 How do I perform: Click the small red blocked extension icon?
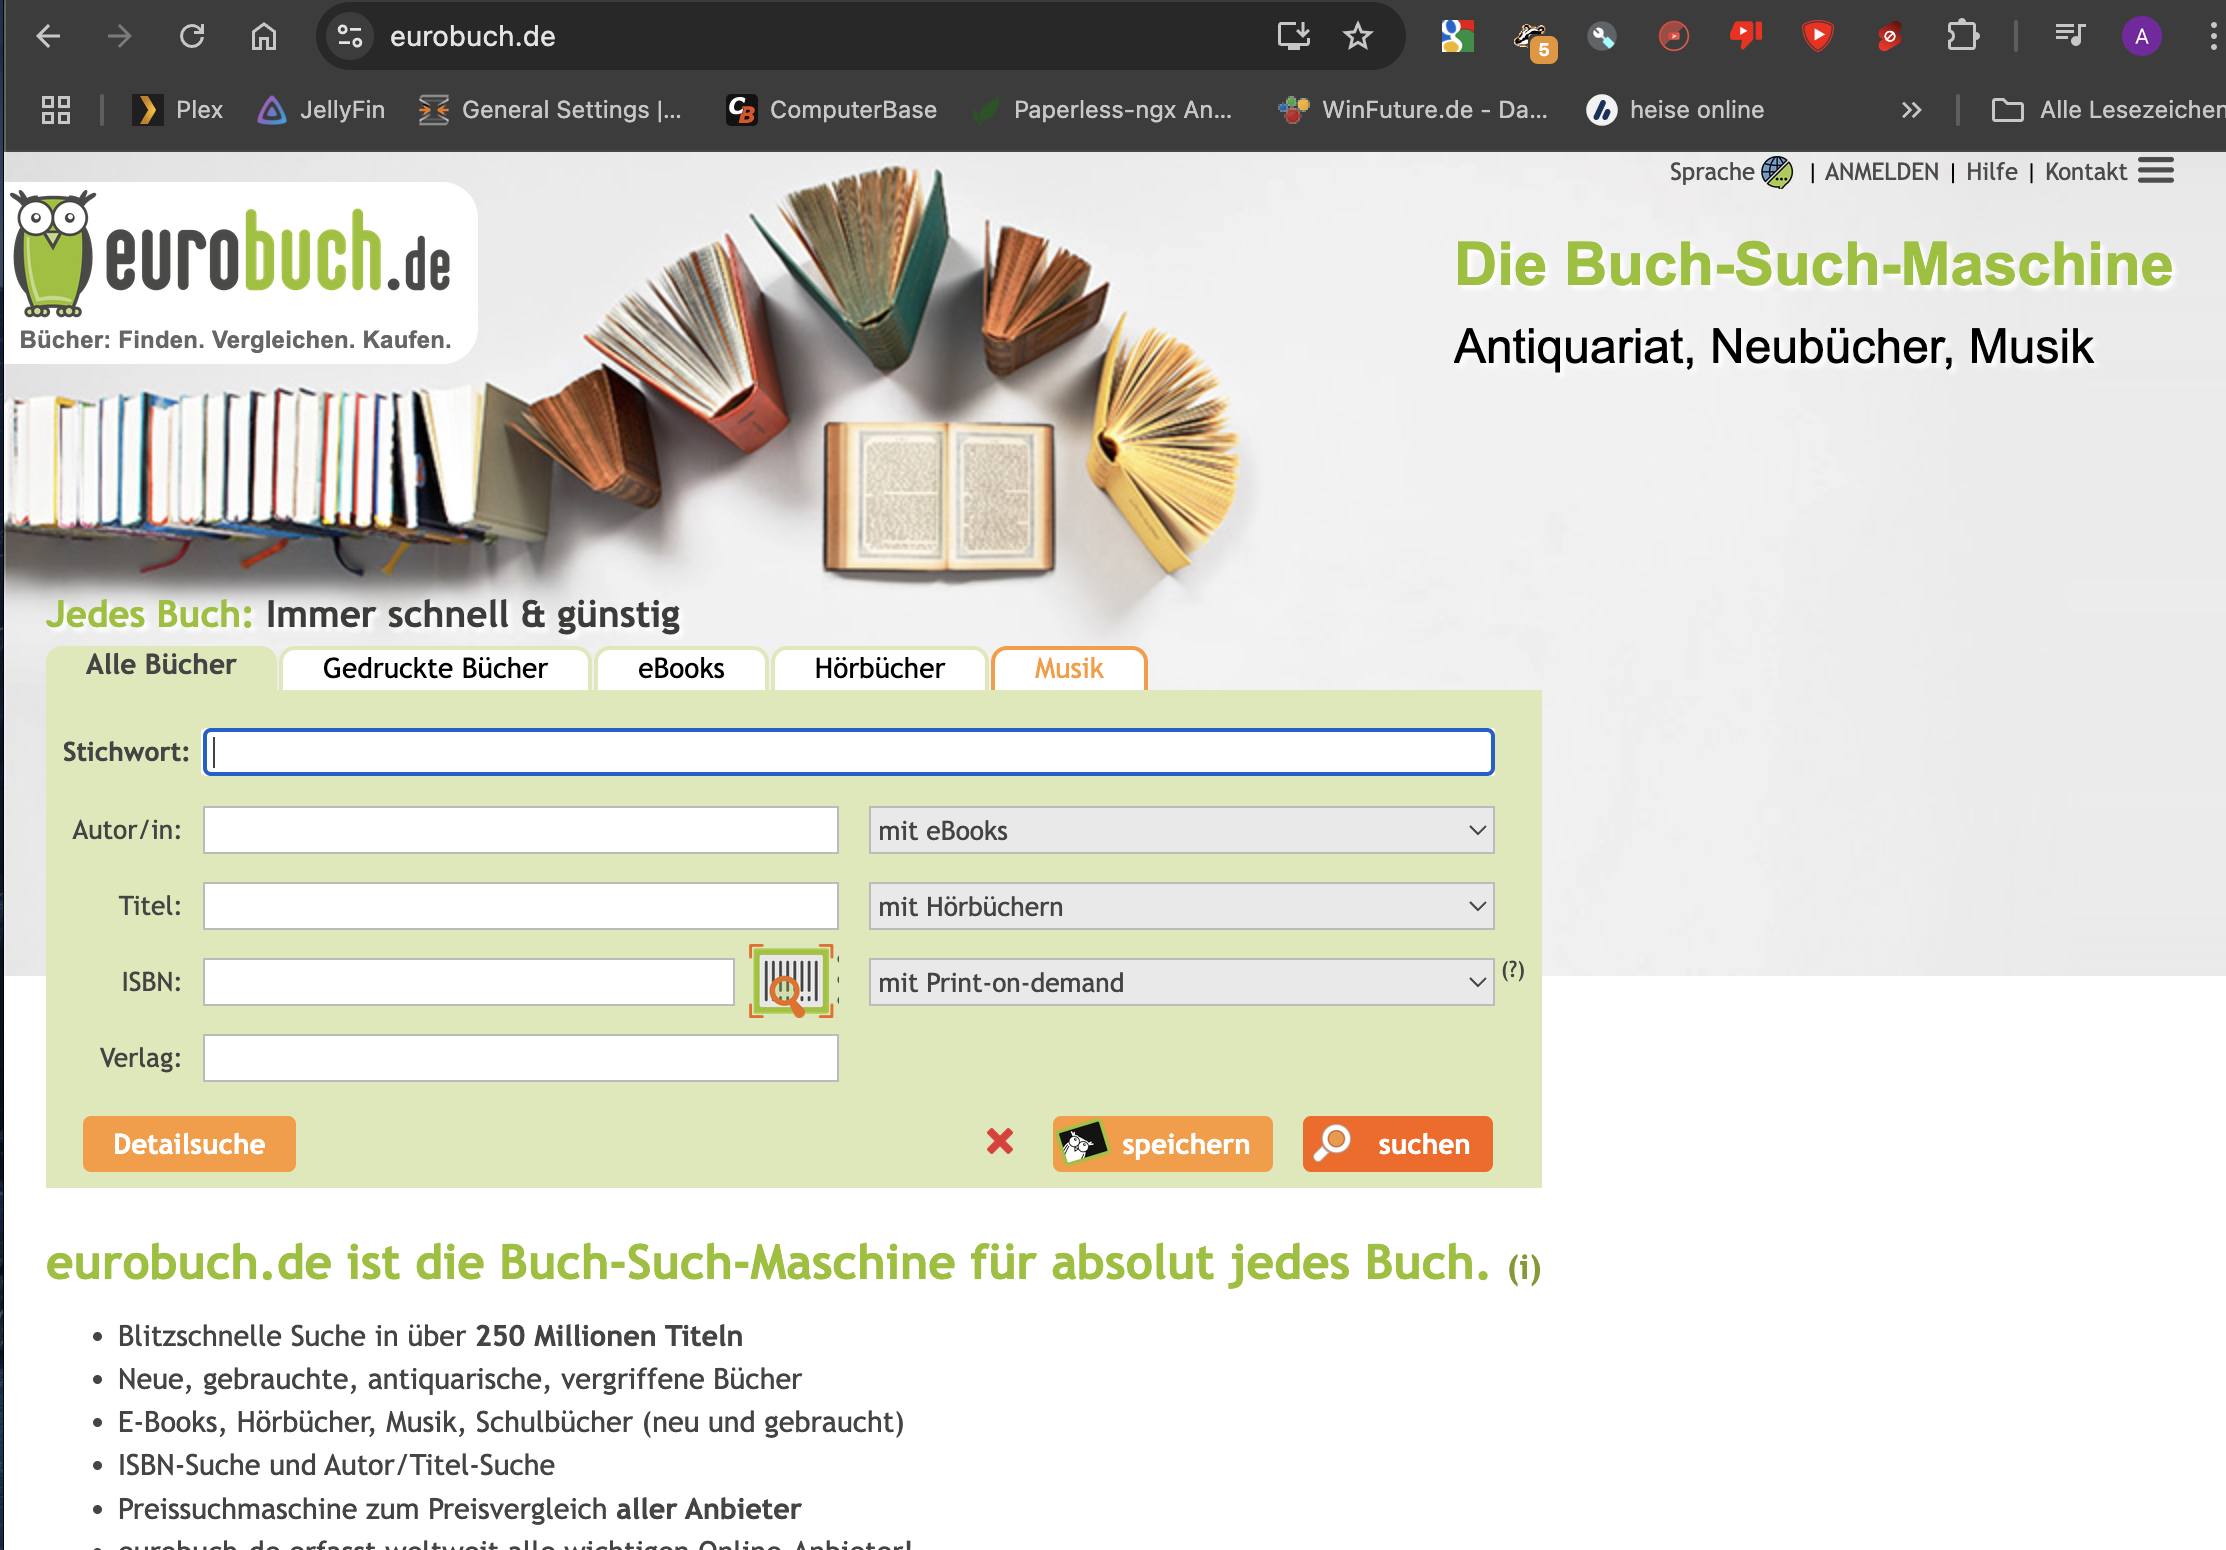[1889, 37]
